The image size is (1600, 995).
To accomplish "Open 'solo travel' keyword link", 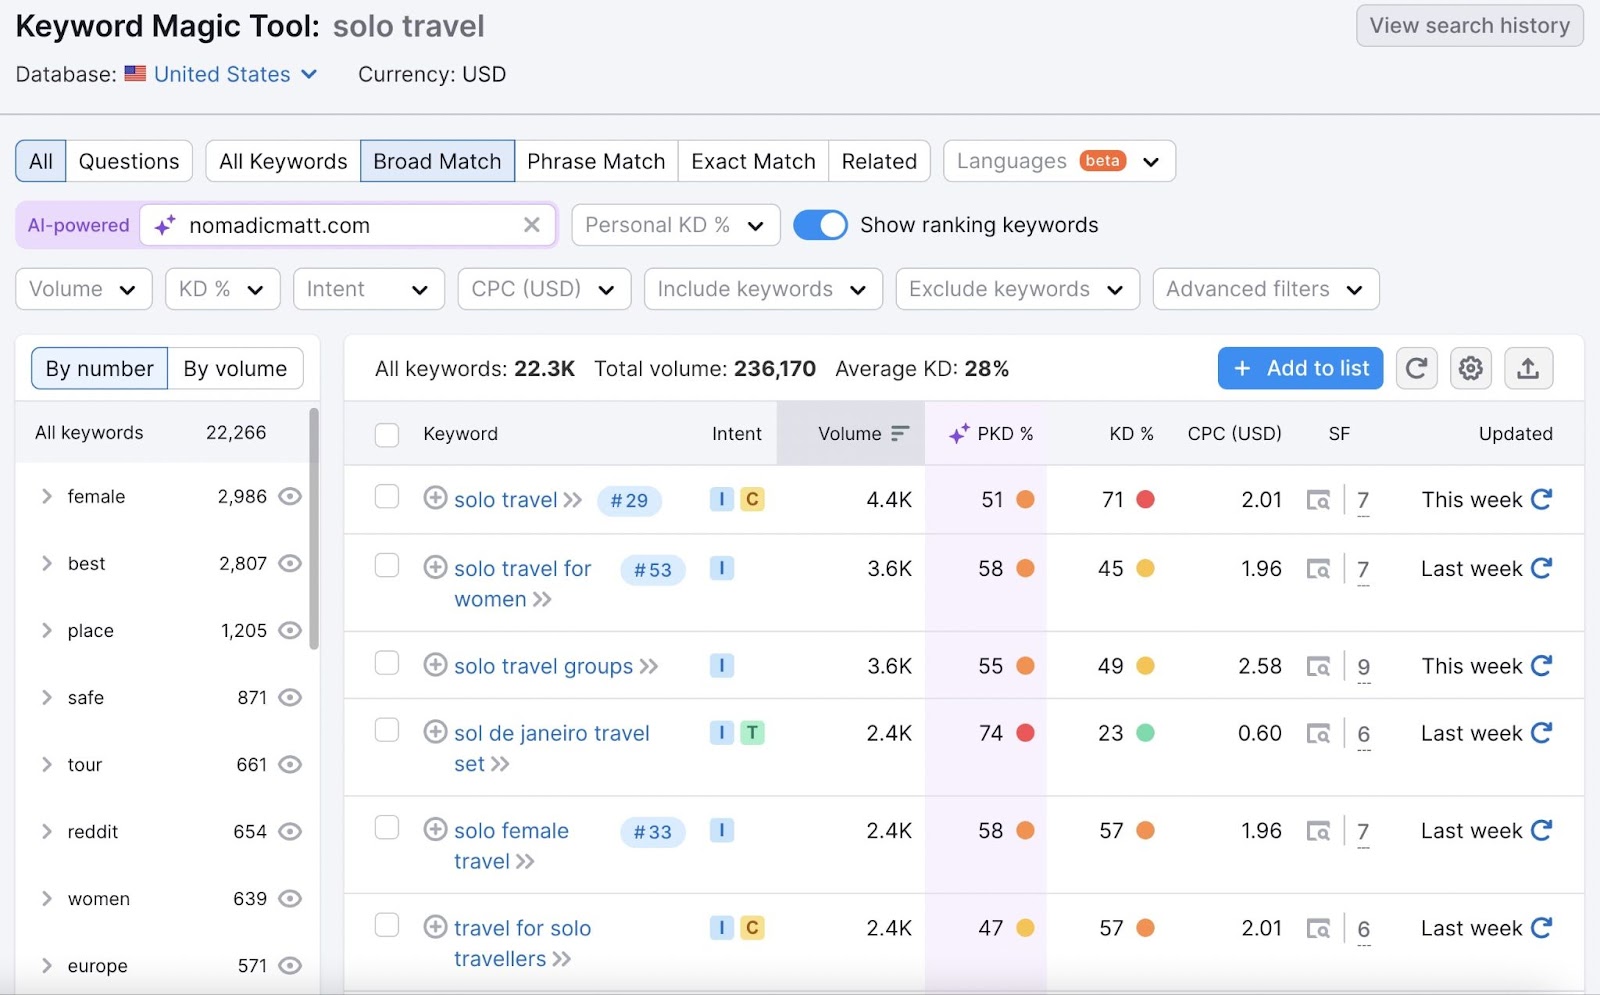I will click(506, 499).
